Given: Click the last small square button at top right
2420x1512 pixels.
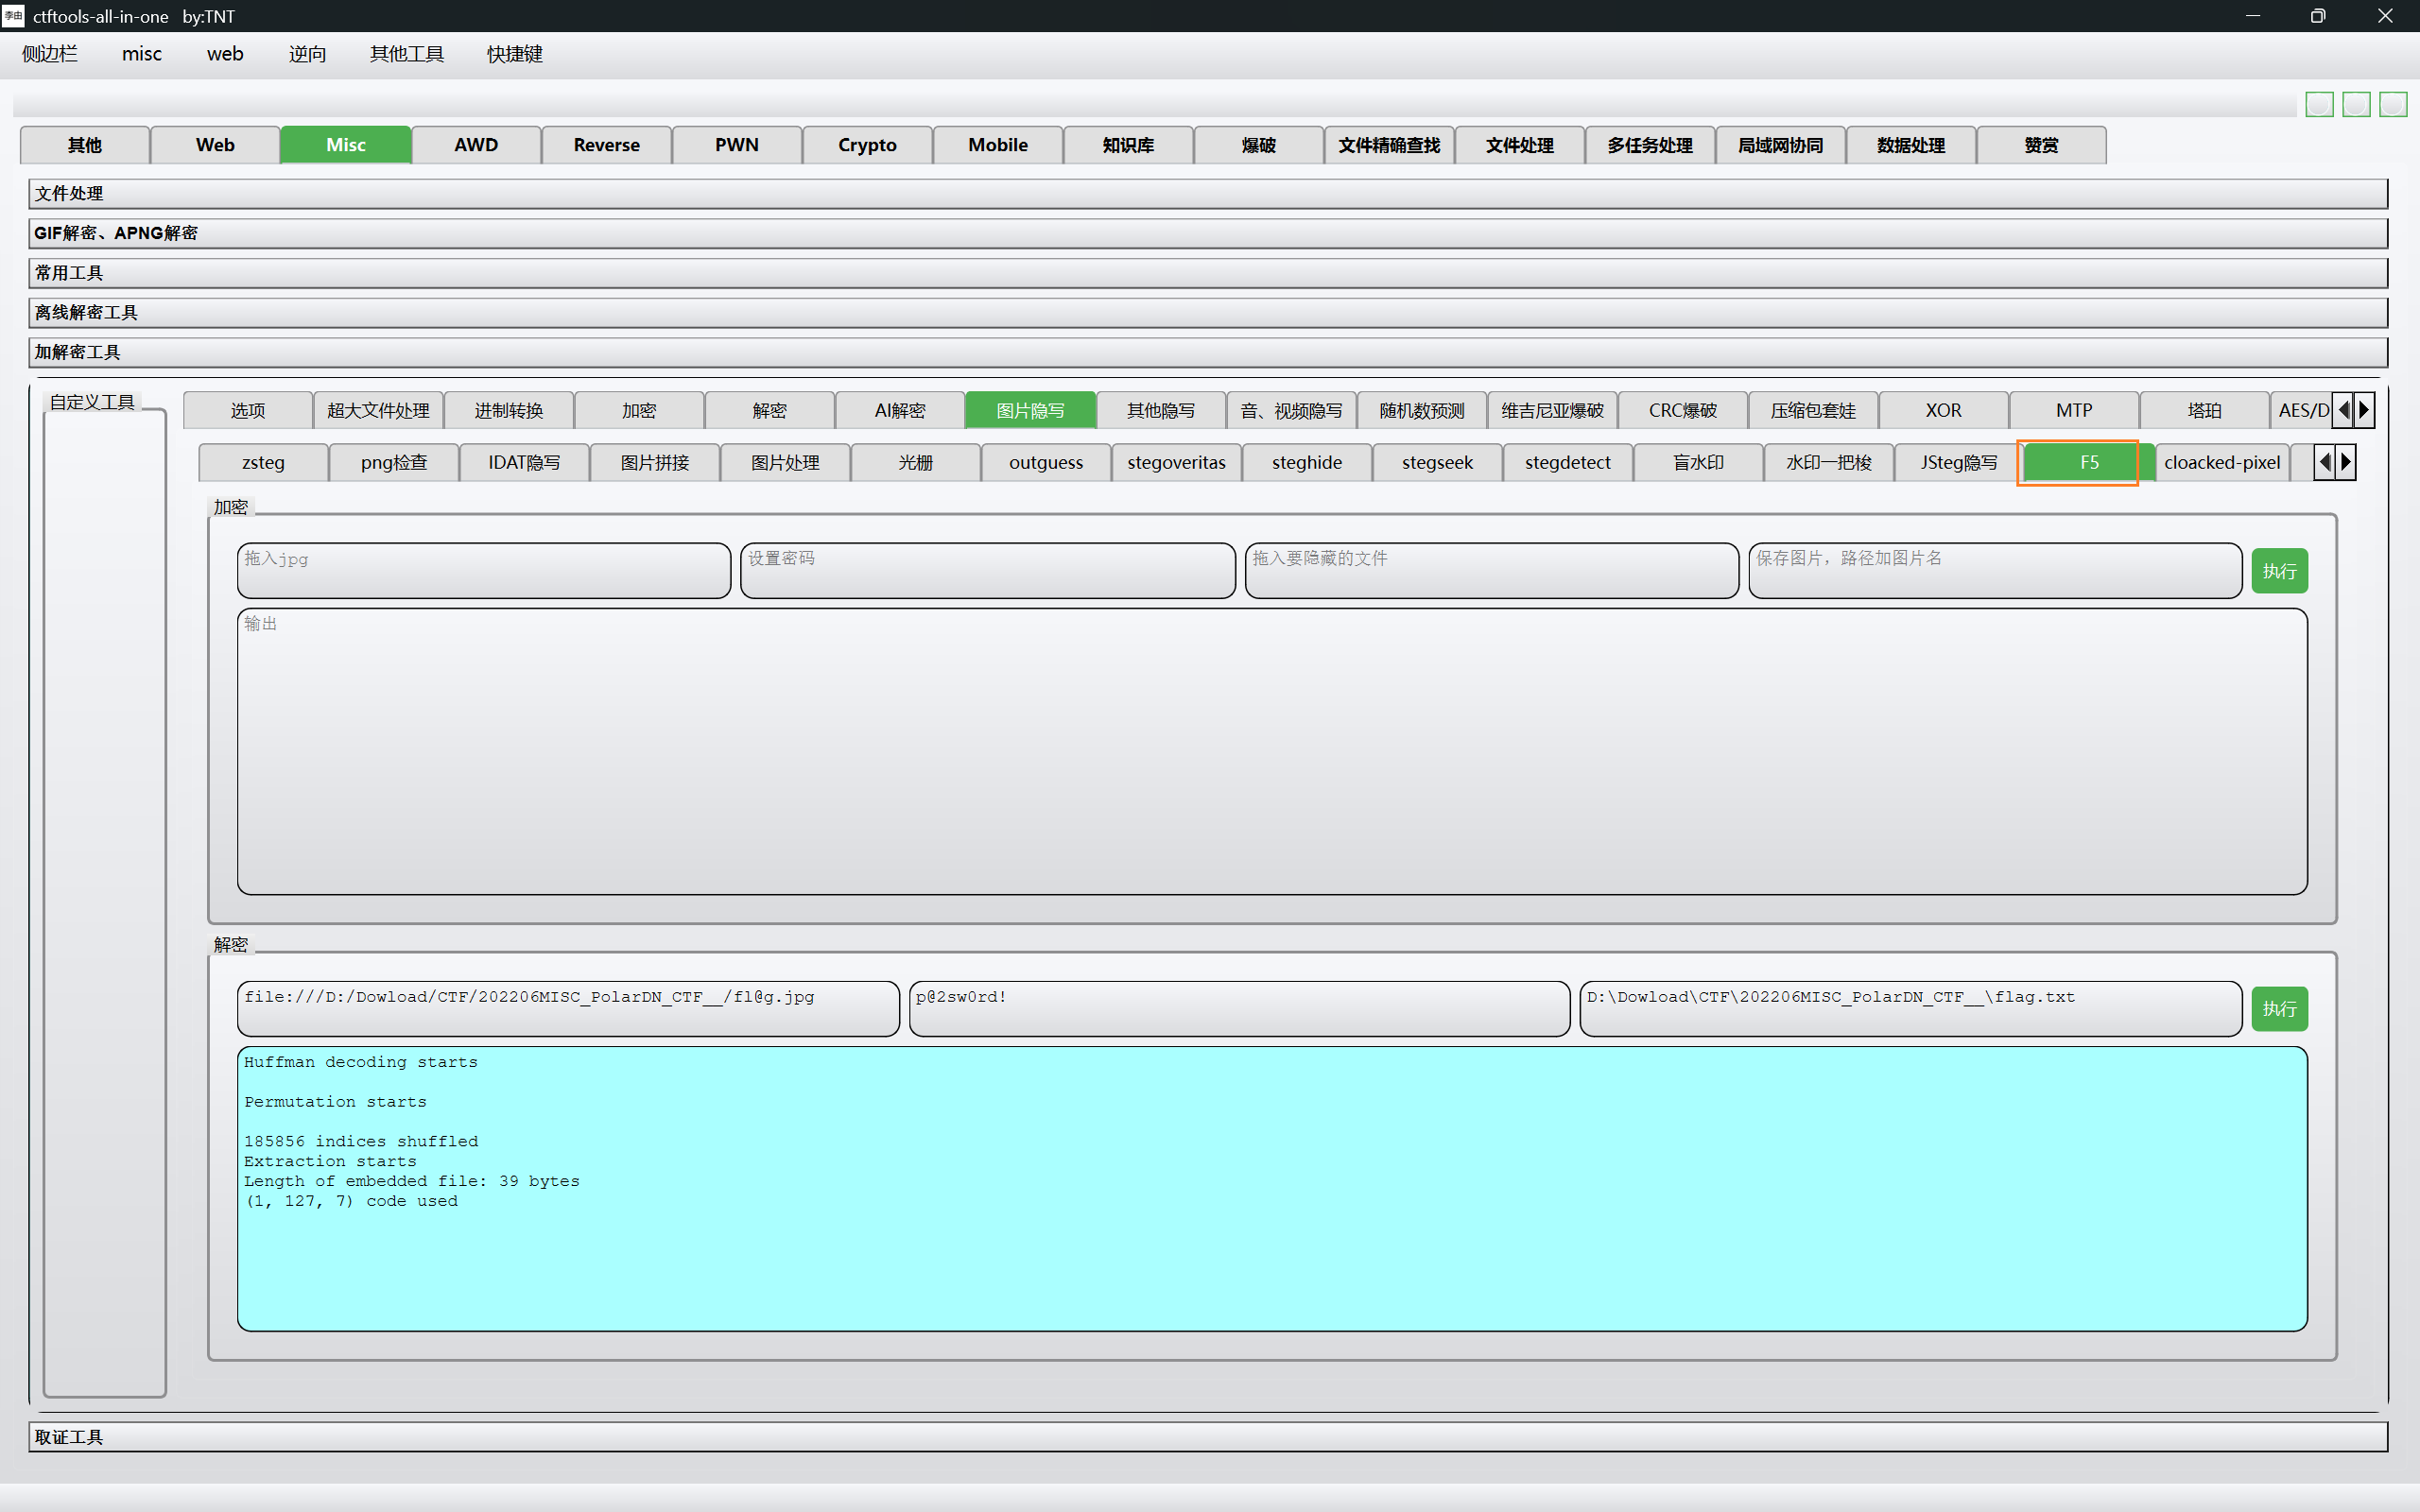Looking at the screenshot, I should pos(2393,104).
